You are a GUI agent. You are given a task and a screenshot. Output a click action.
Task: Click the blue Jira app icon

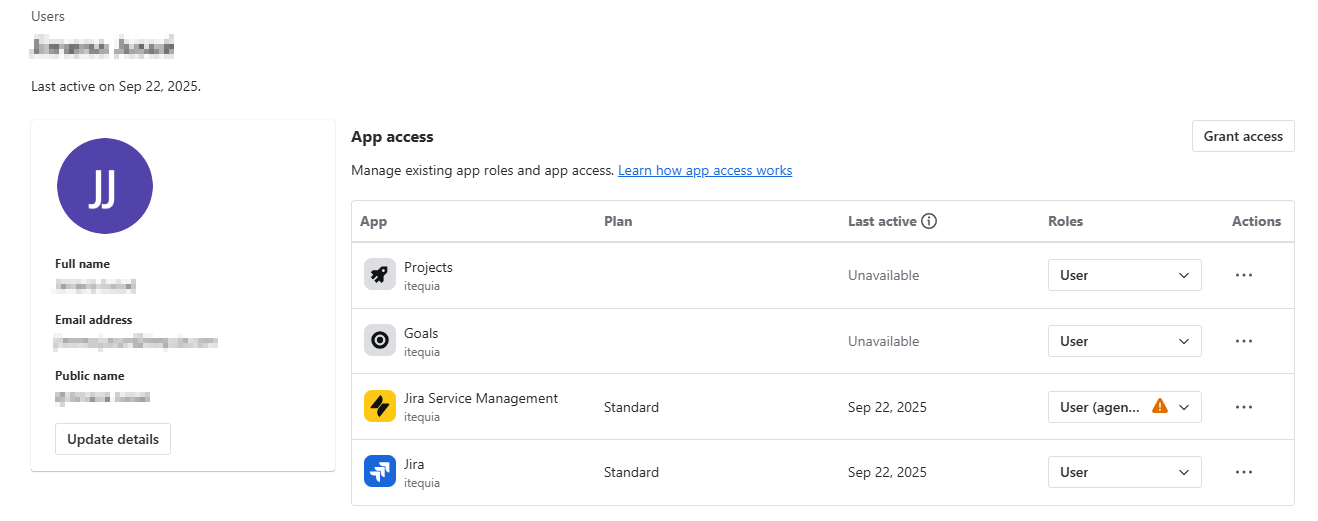[x=380, y=472]
